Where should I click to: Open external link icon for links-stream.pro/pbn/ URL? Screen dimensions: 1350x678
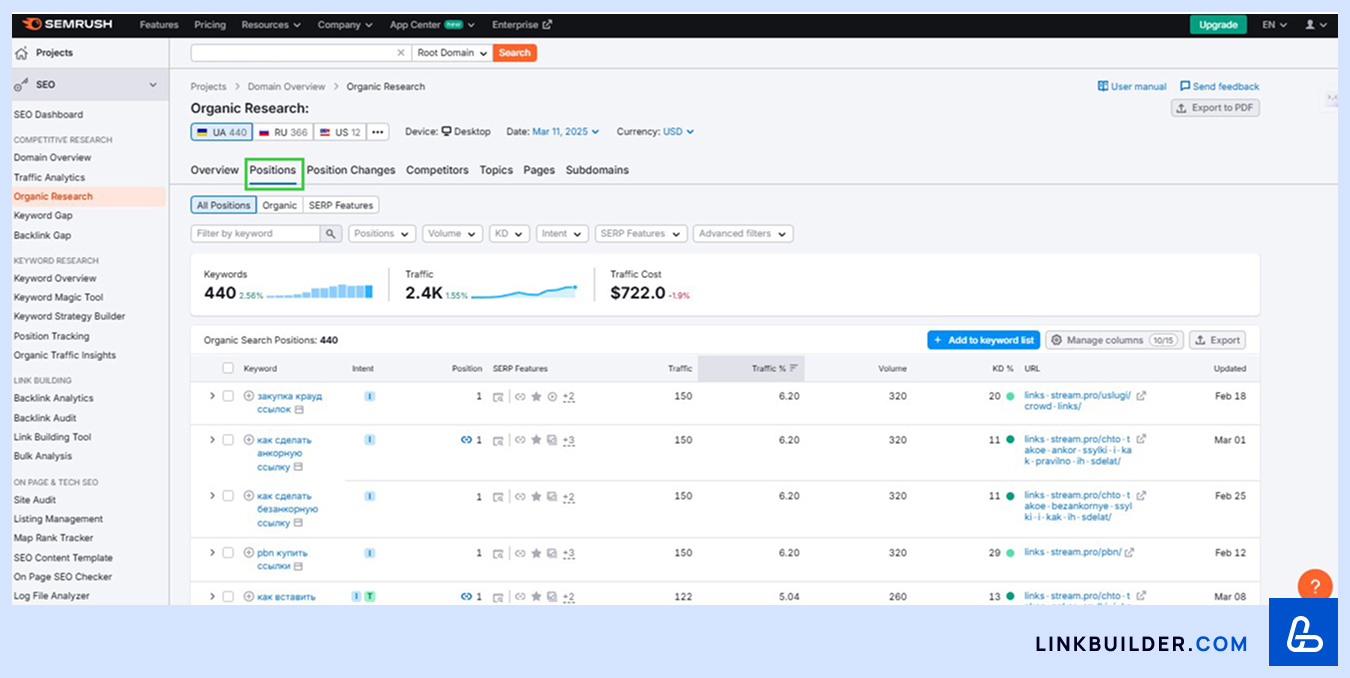coord(1129,552)
